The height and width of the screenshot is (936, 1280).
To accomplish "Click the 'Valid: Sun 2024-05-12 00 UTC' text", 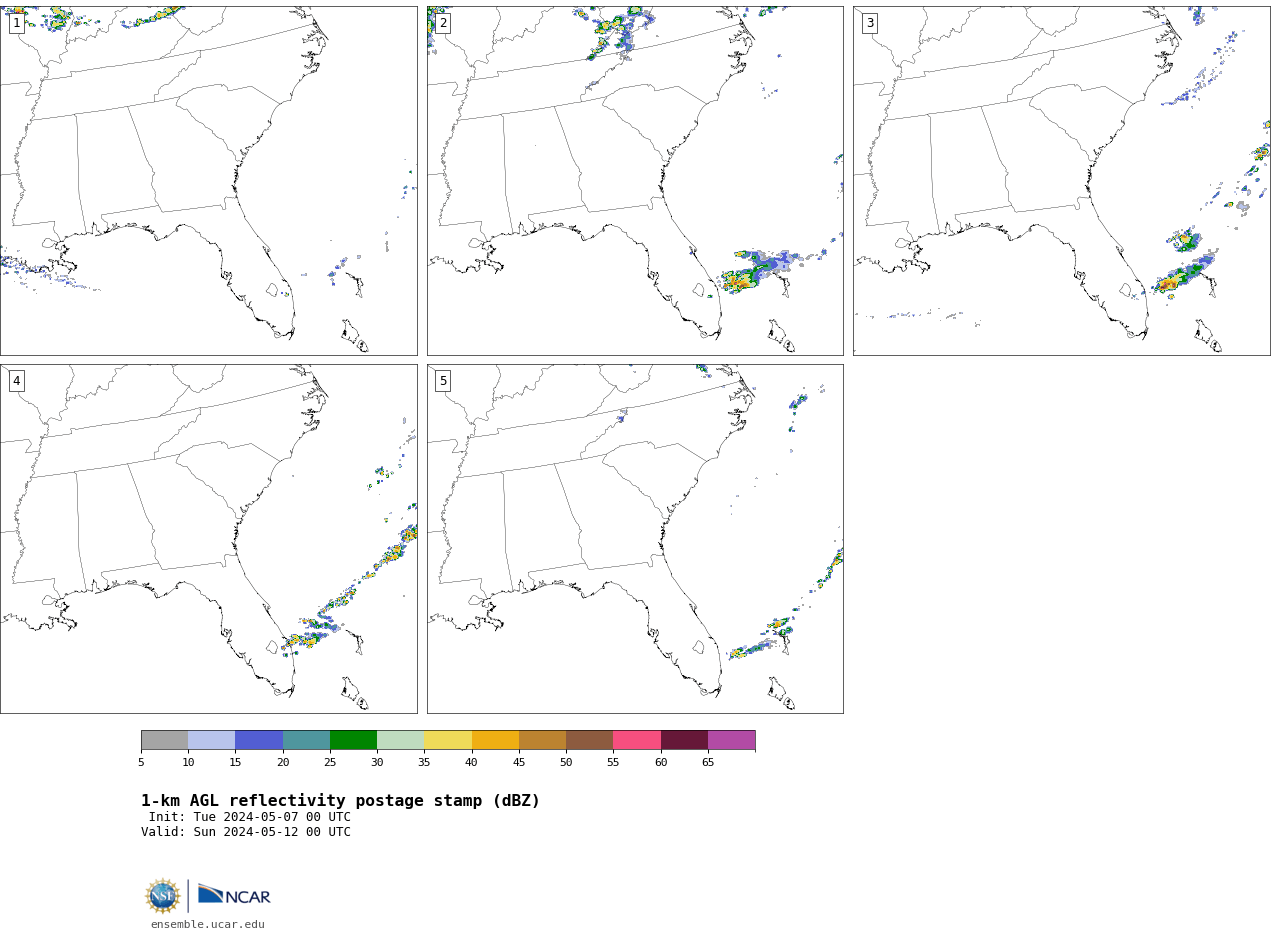I will pos(246,832).
